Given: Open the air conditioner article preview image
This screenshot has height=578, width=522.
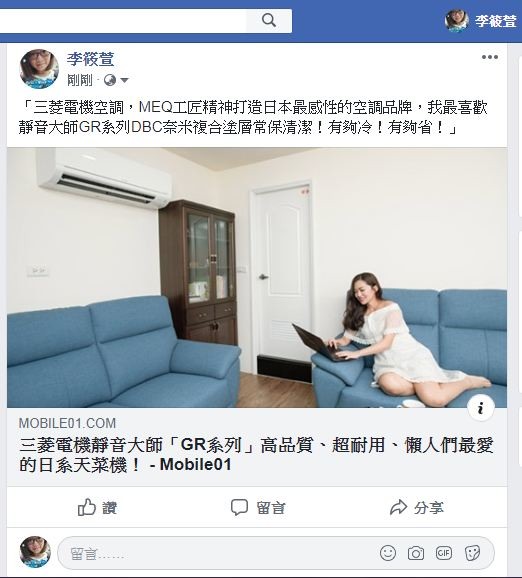Looking at the screenshot, I should pos(257,278).
